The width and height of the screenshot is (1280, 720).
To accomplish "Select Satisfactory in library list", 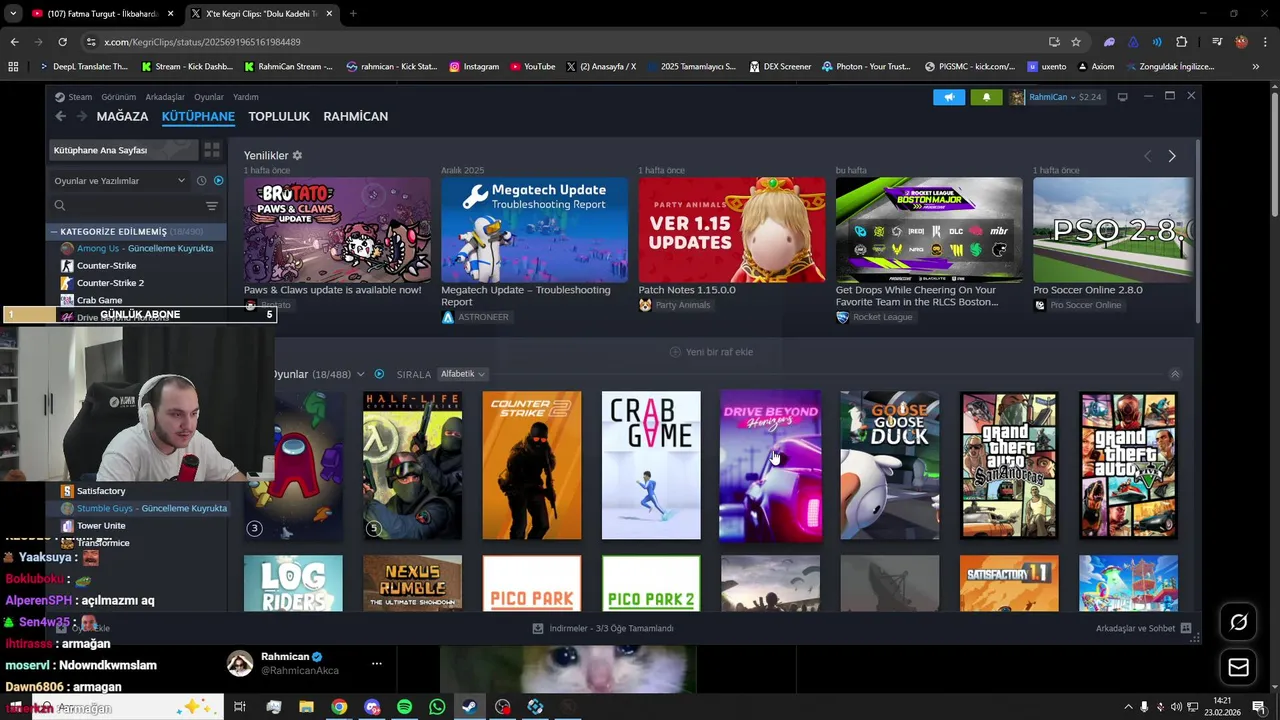I will (x=101, y=491).
